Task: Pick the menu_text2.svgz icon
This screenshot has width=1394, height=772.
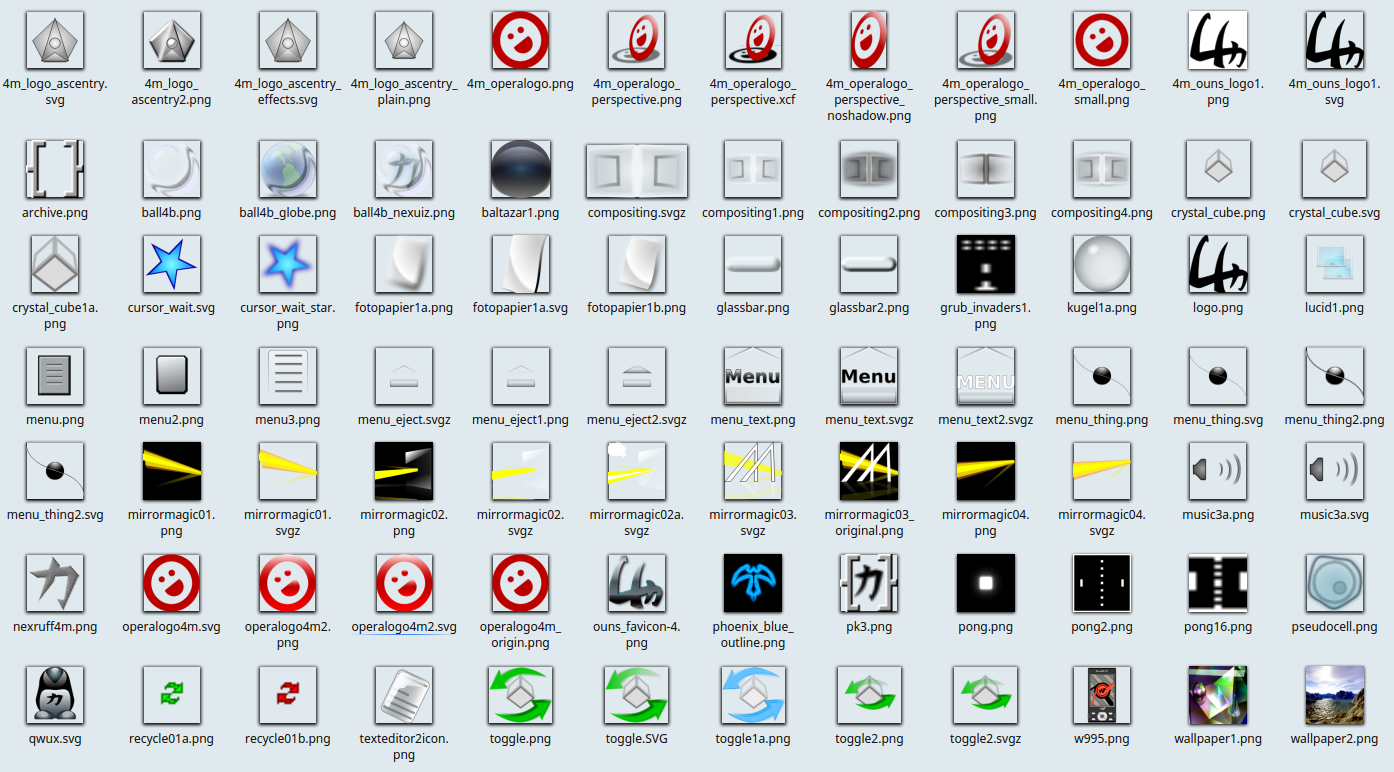Action: click(986, 376)
